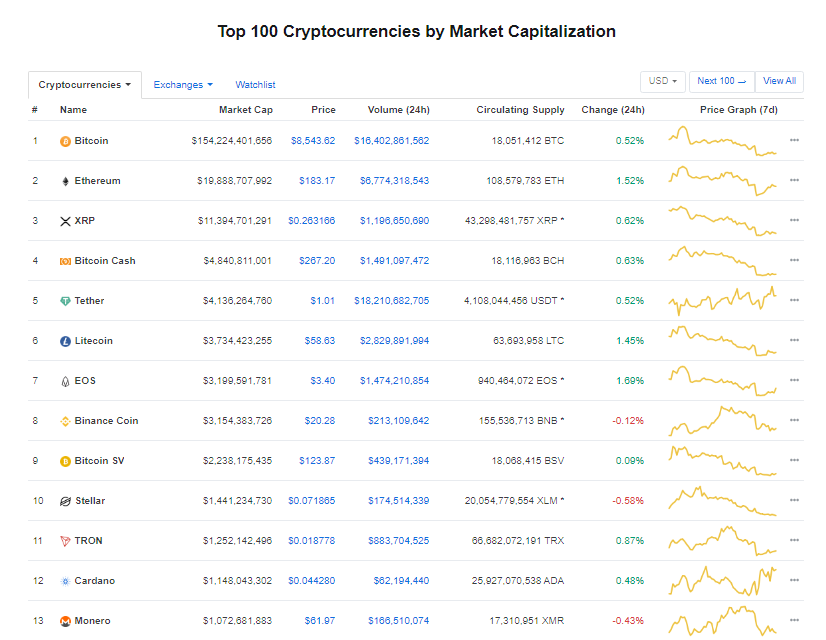Click Litecoin price $58.63
826x640 pixels.
pos(320,341)
